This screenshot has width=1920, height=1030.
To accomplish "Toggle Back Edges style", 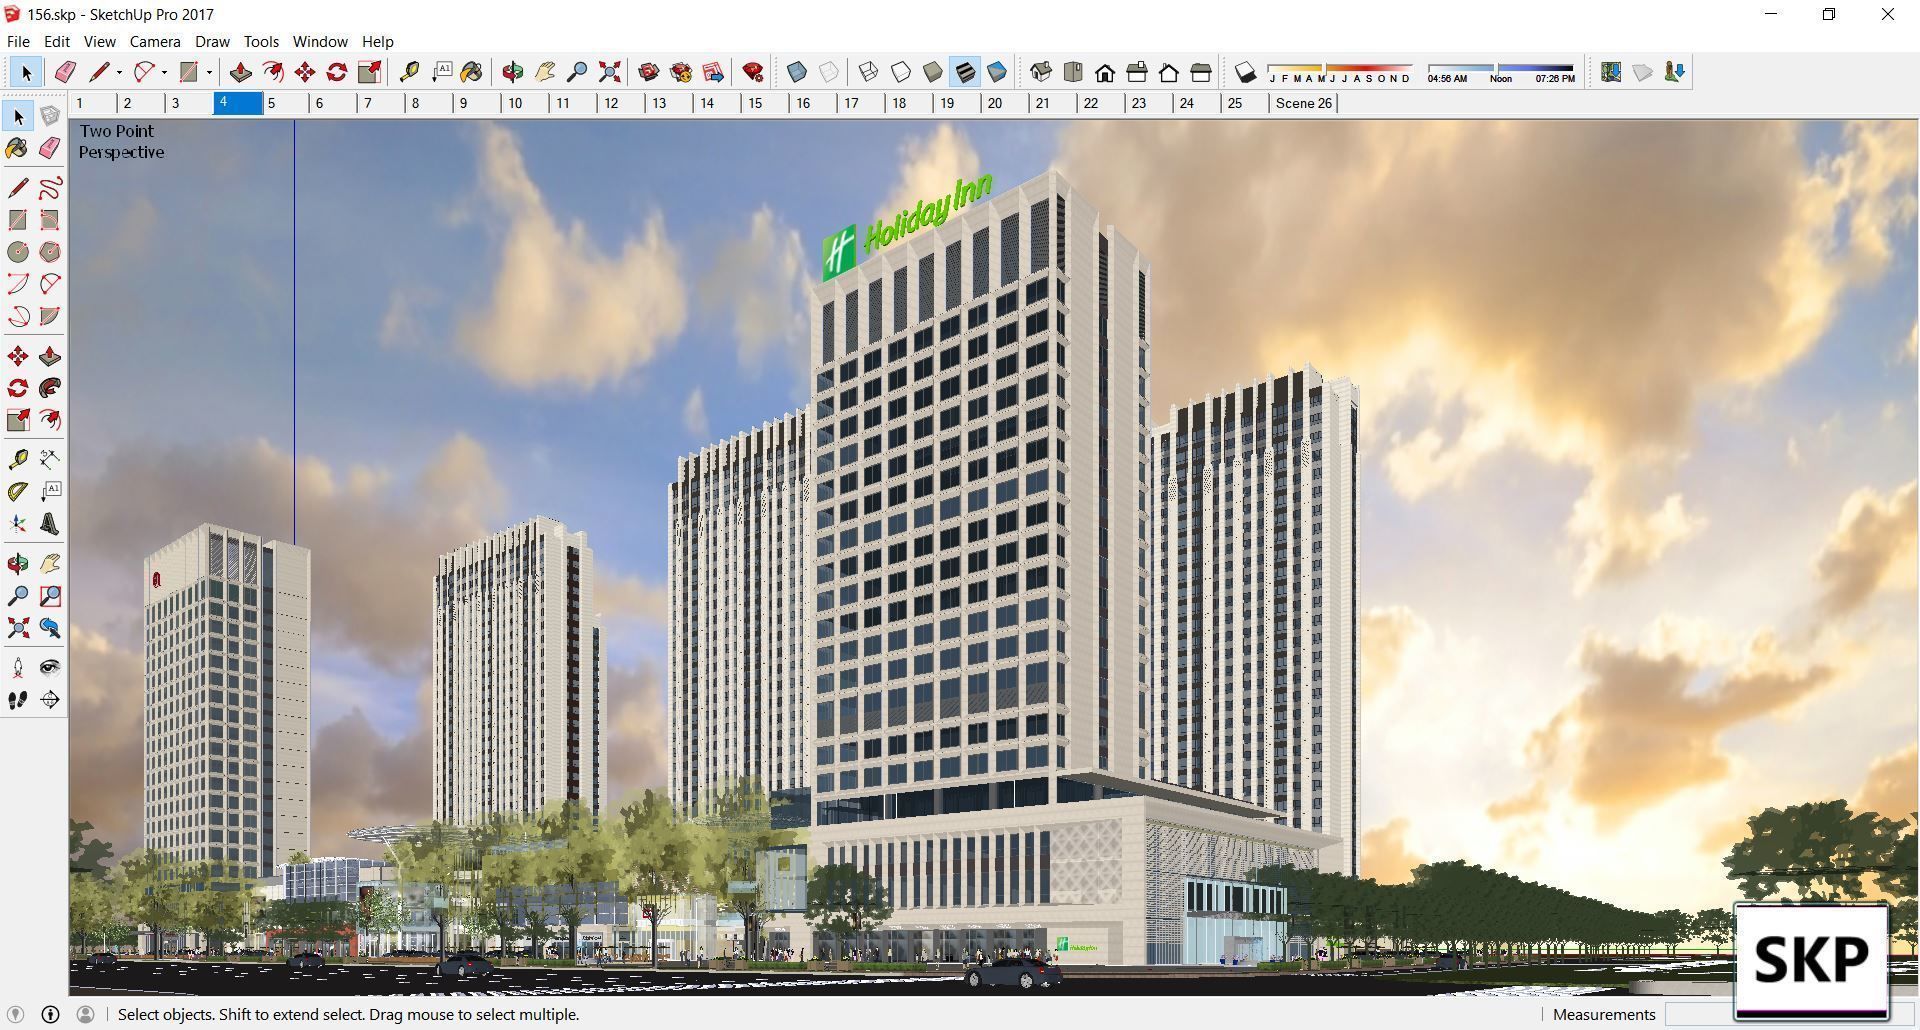I will coord(829,72).
